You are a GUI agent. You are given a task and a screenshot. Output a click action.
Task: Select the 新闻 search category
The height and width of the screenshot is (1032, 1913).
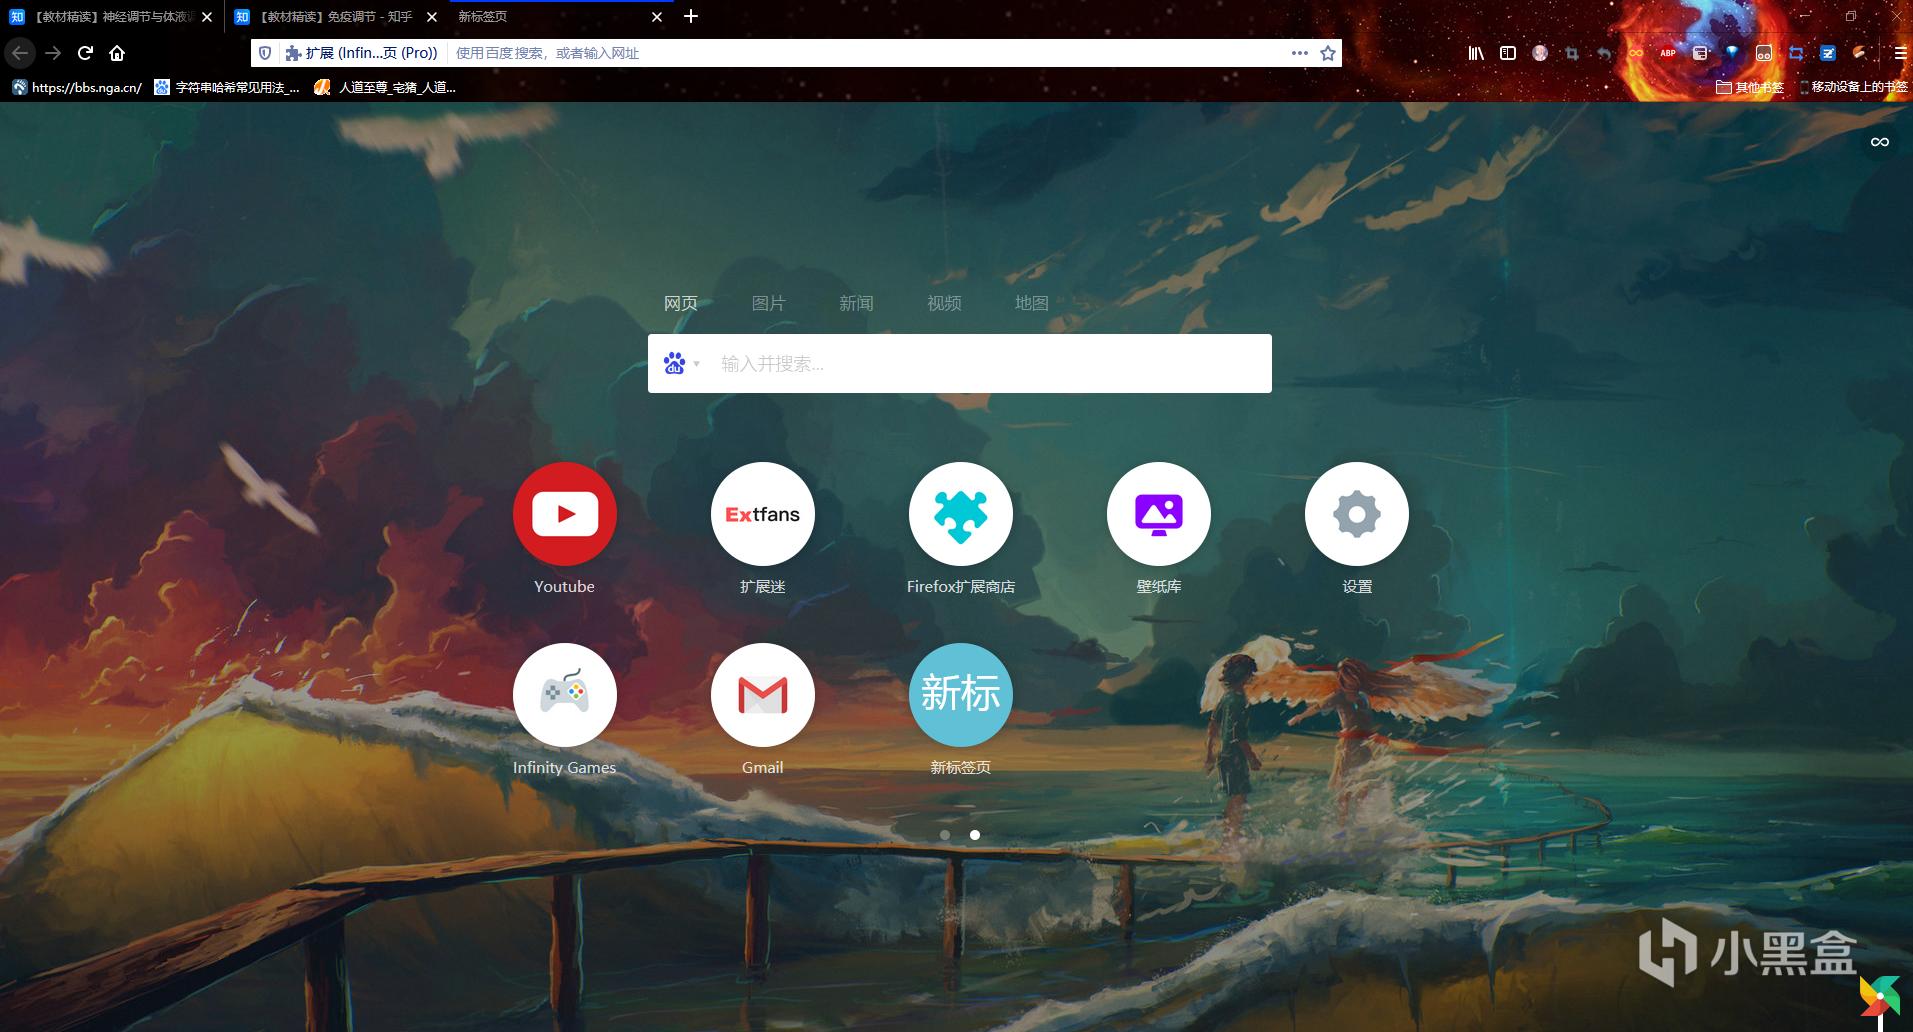(857, 303)
